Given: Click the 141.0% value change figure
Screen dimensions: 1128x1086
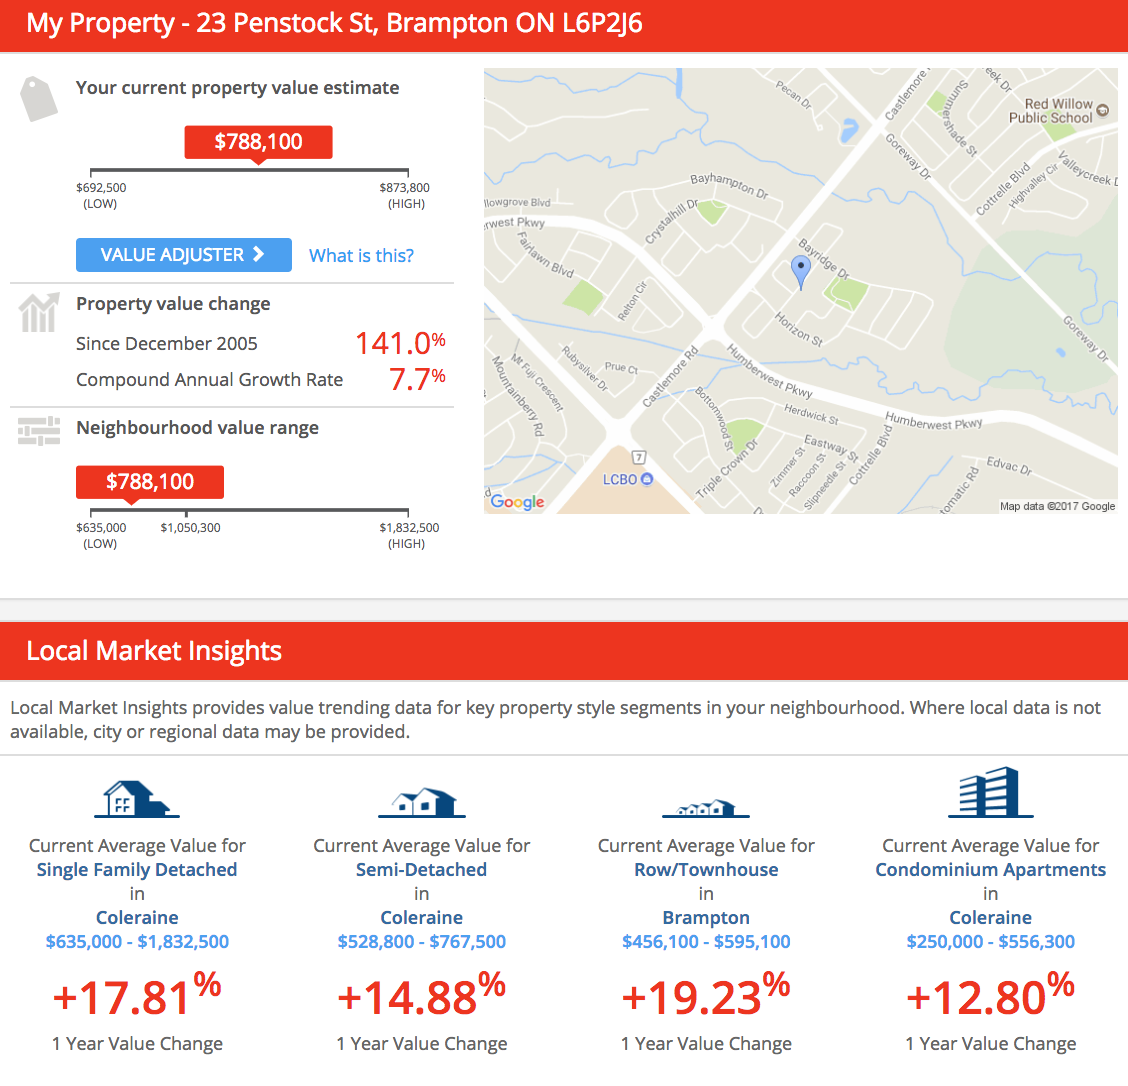Looking at the screenshot, I should [400, 343].
